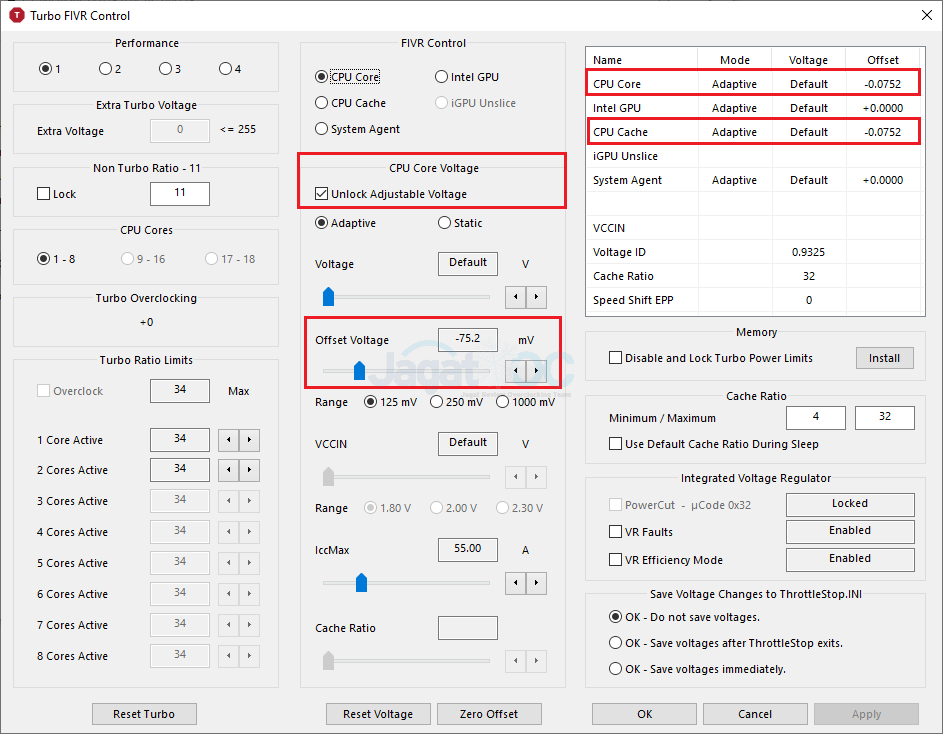Decrease IccMax with left arrow
Image resolution: width=943 pixels, height=734 pixels.
[515, 583]
